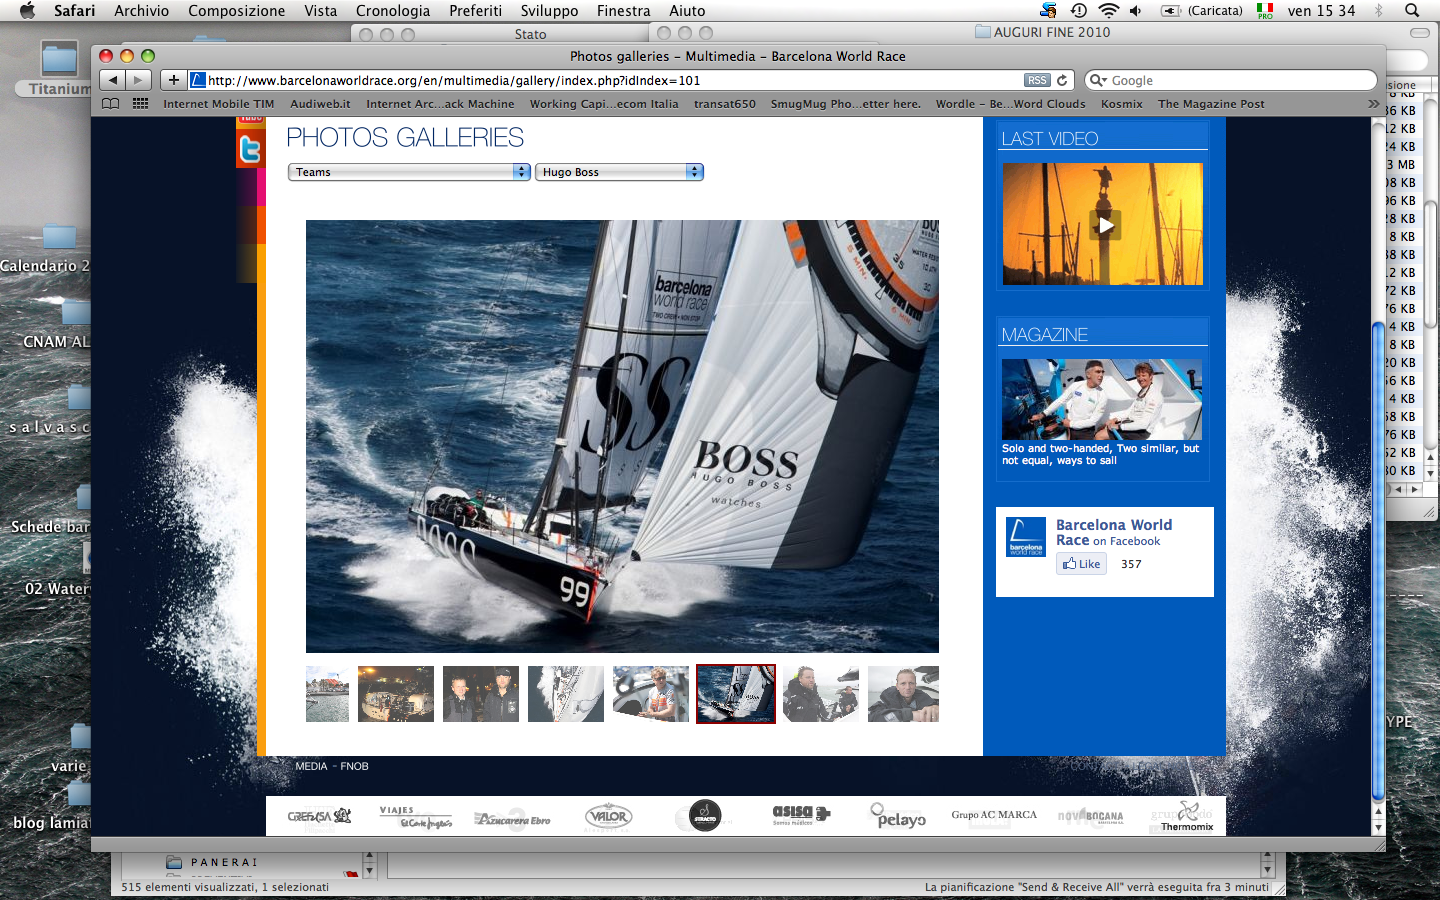Select the night boat thumbnail
This screenshot has height=900, width=1440.
pyautogui.click(x=396, y=694)
